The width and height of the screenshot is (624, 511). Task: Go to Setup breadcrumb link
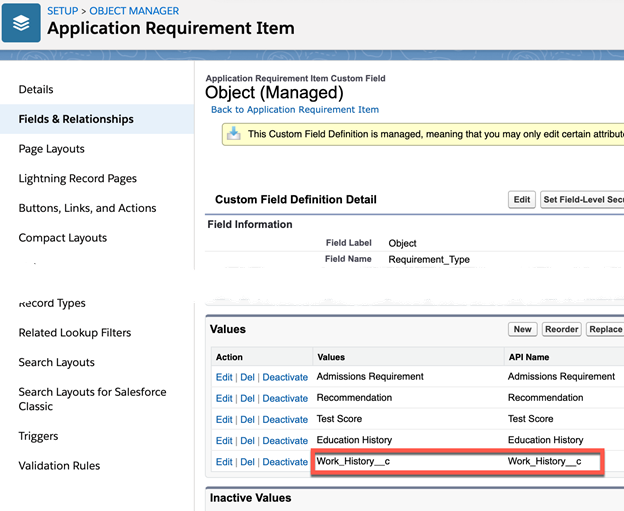(63, 11)
